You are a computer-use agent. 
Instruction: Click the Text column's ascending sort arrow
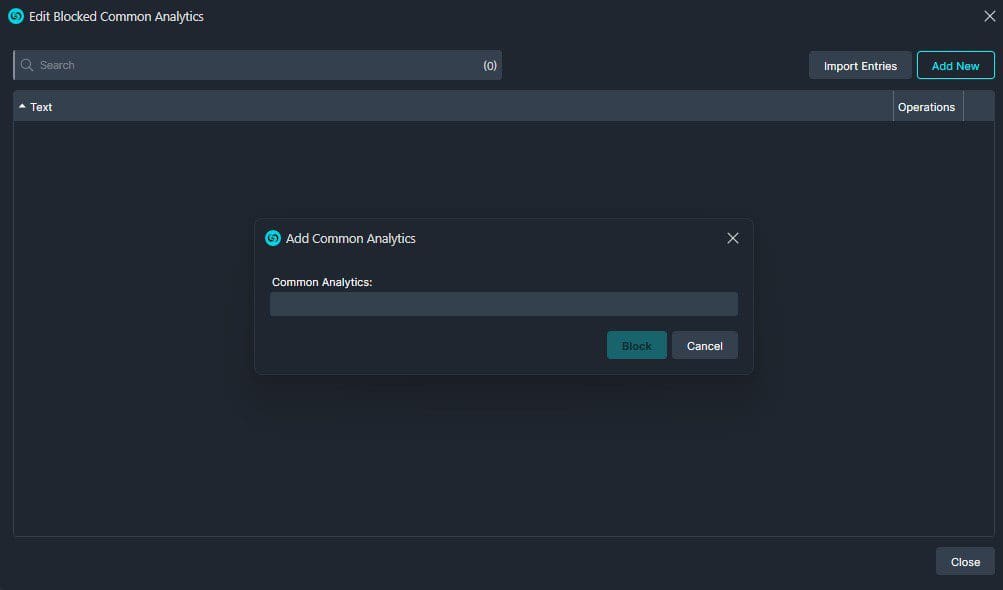pos(22,106)
